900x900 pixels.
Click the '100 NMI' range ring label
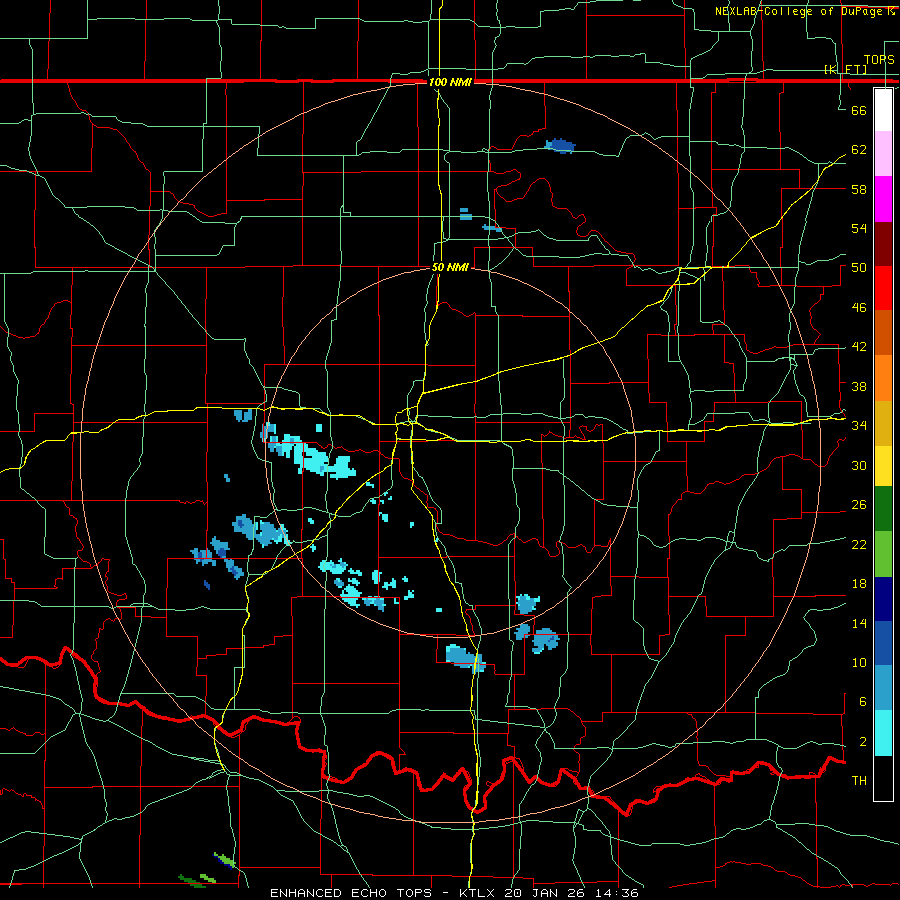[x=451, y=83]
